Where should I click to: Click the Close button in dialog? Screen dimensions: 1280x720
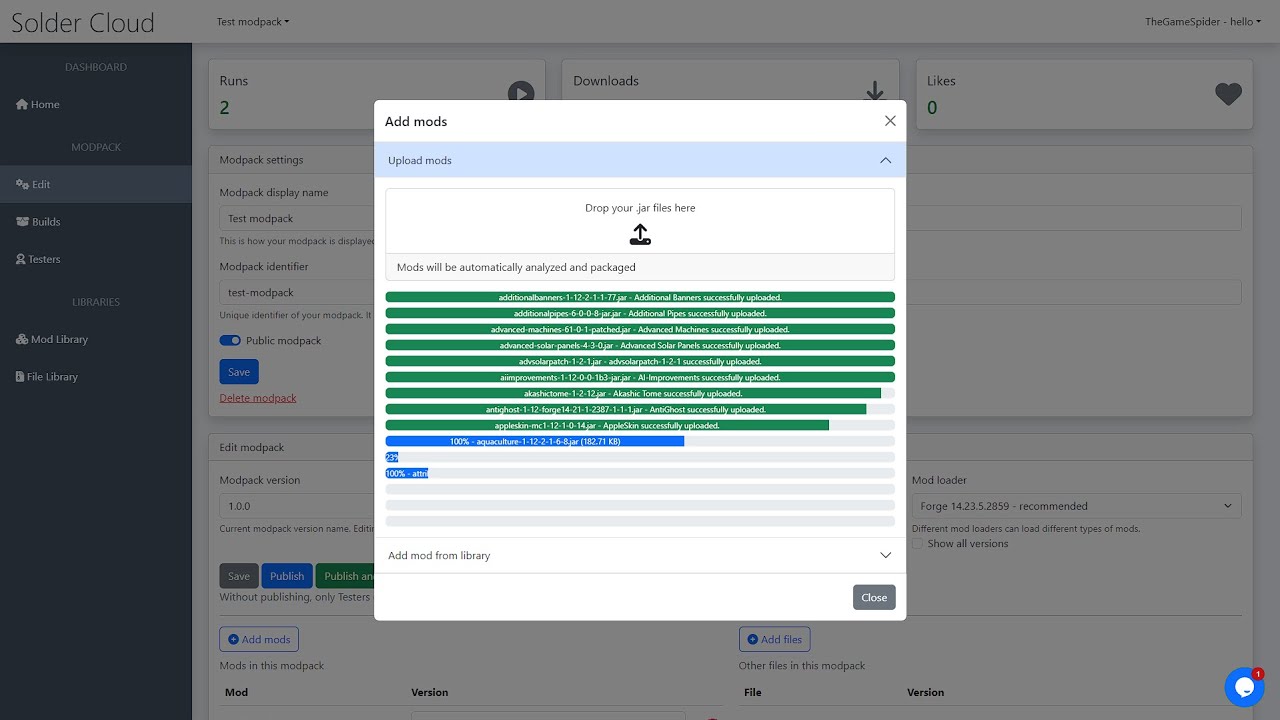(874, 597)
